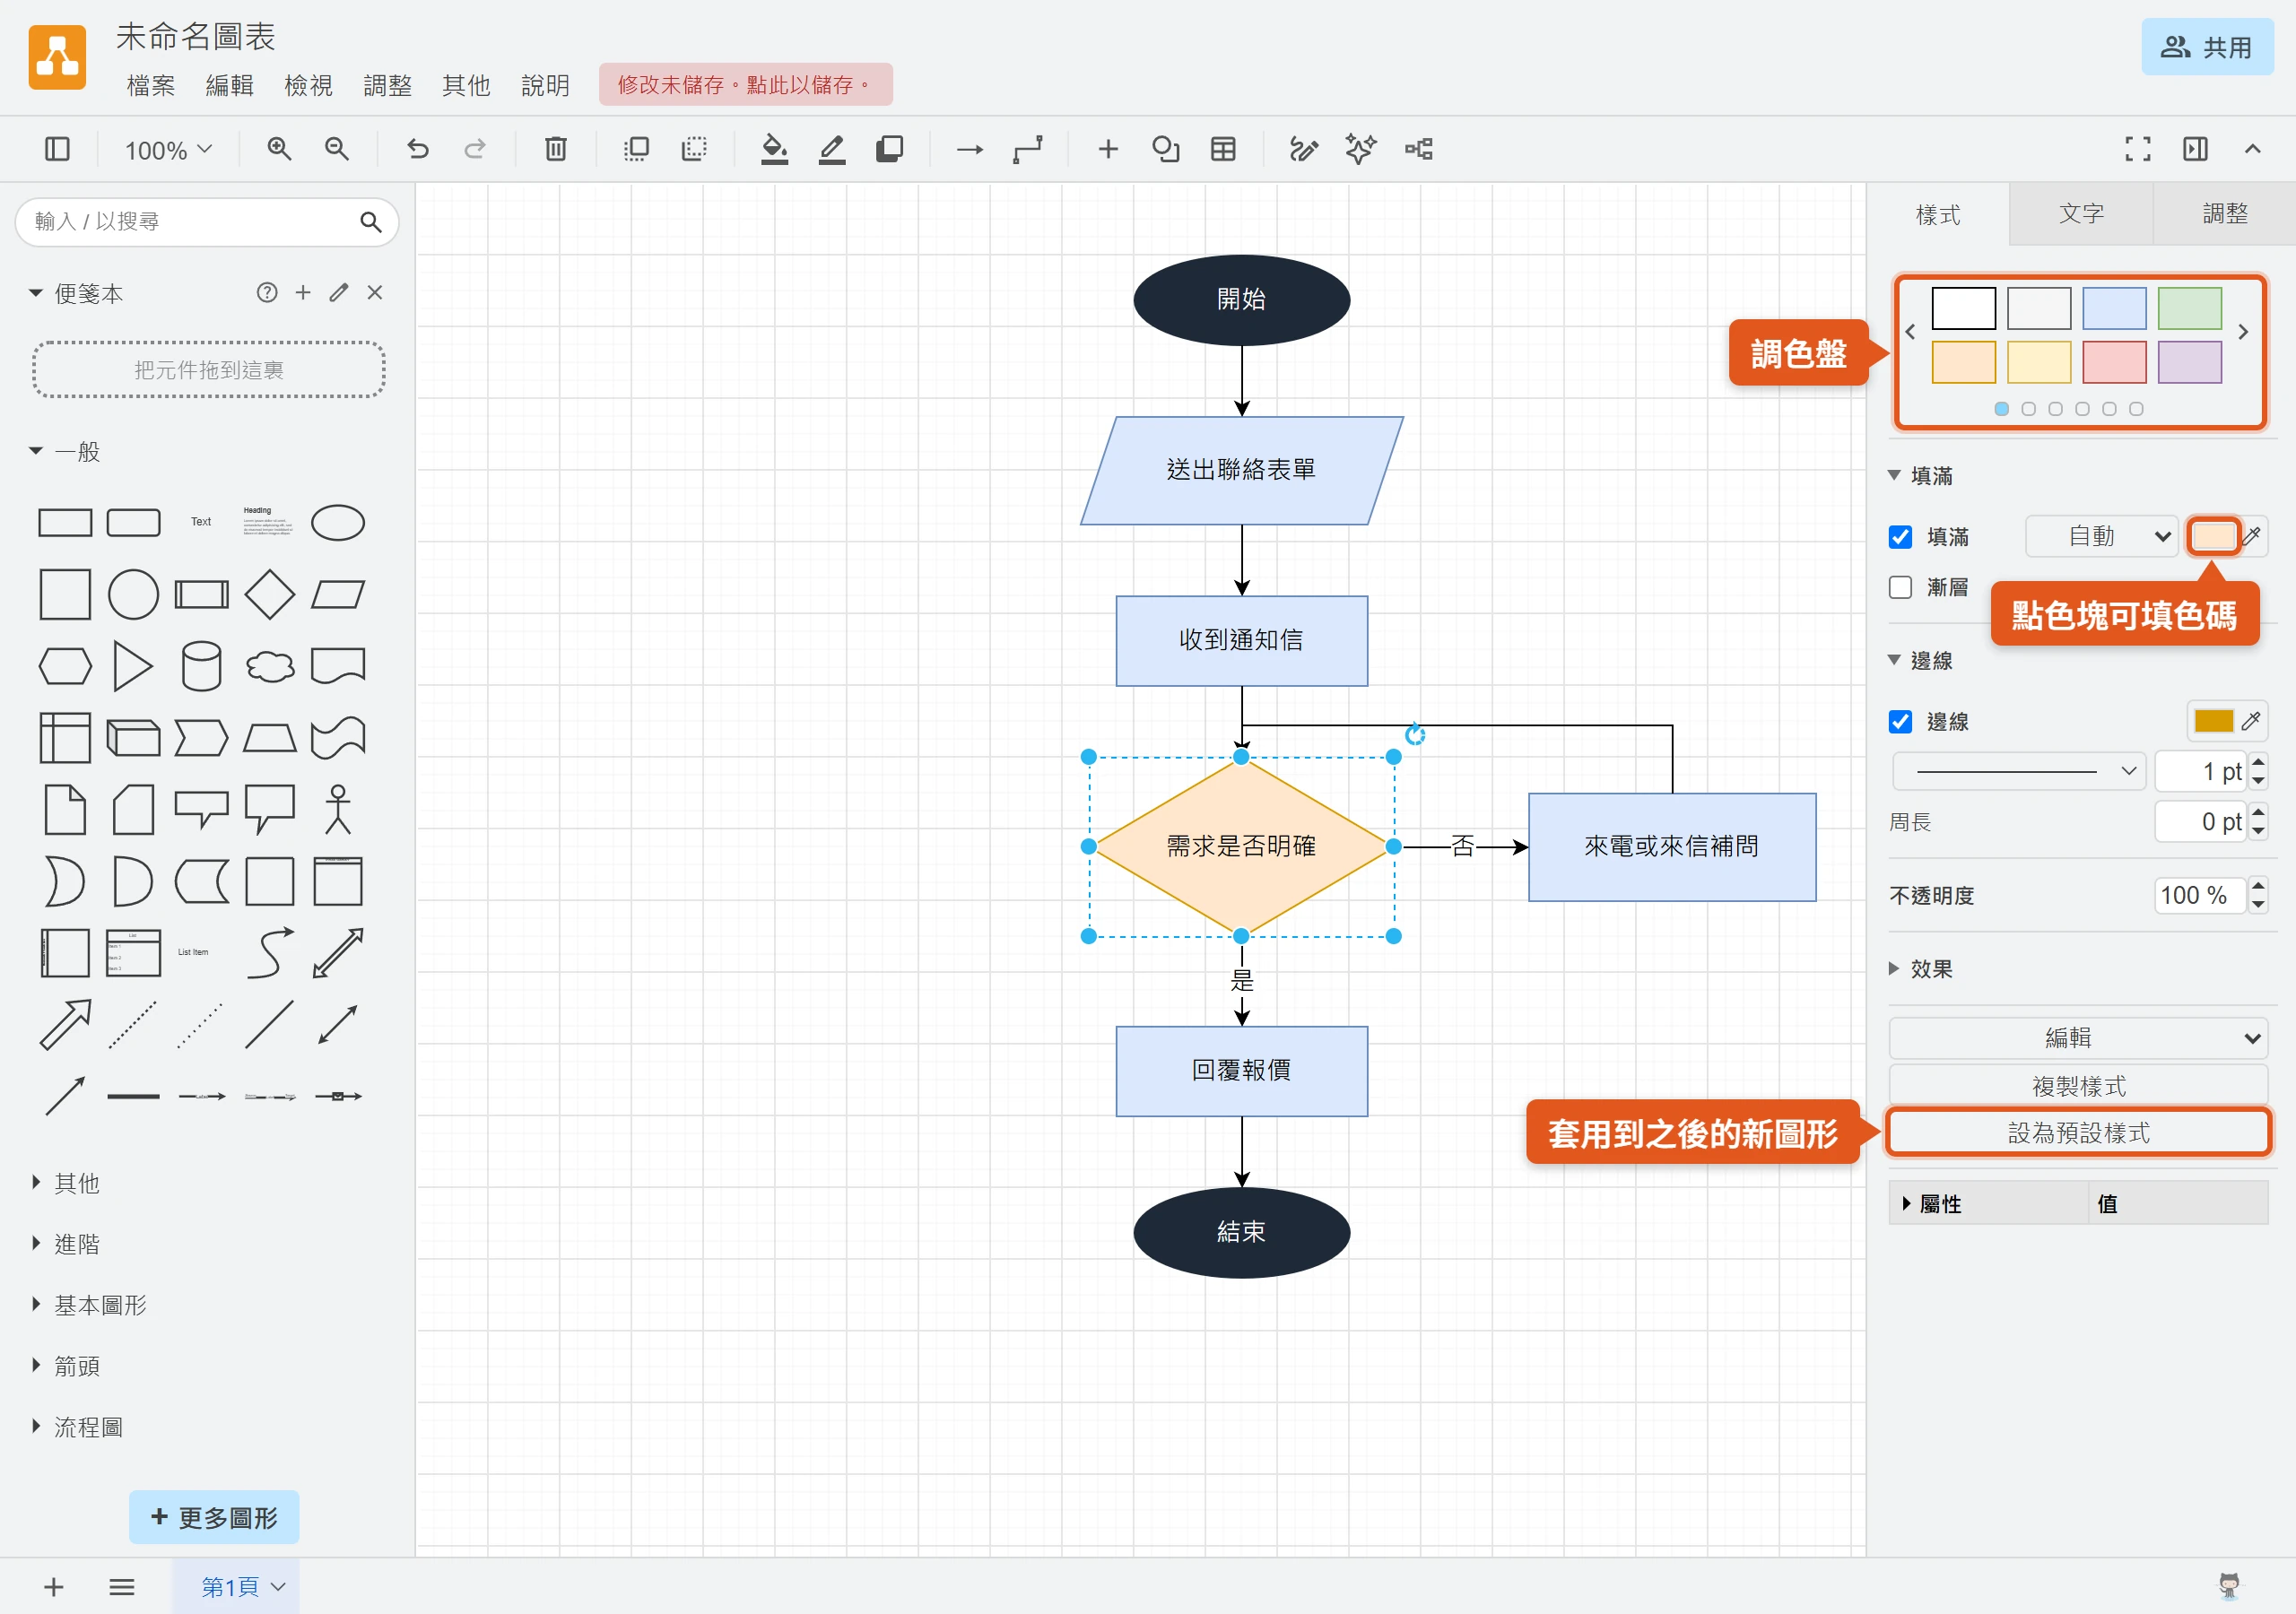Enable the 漸層 gradient checkbox
This screenshot has width=2296, height=1614.
click(x=1900, y=587)
